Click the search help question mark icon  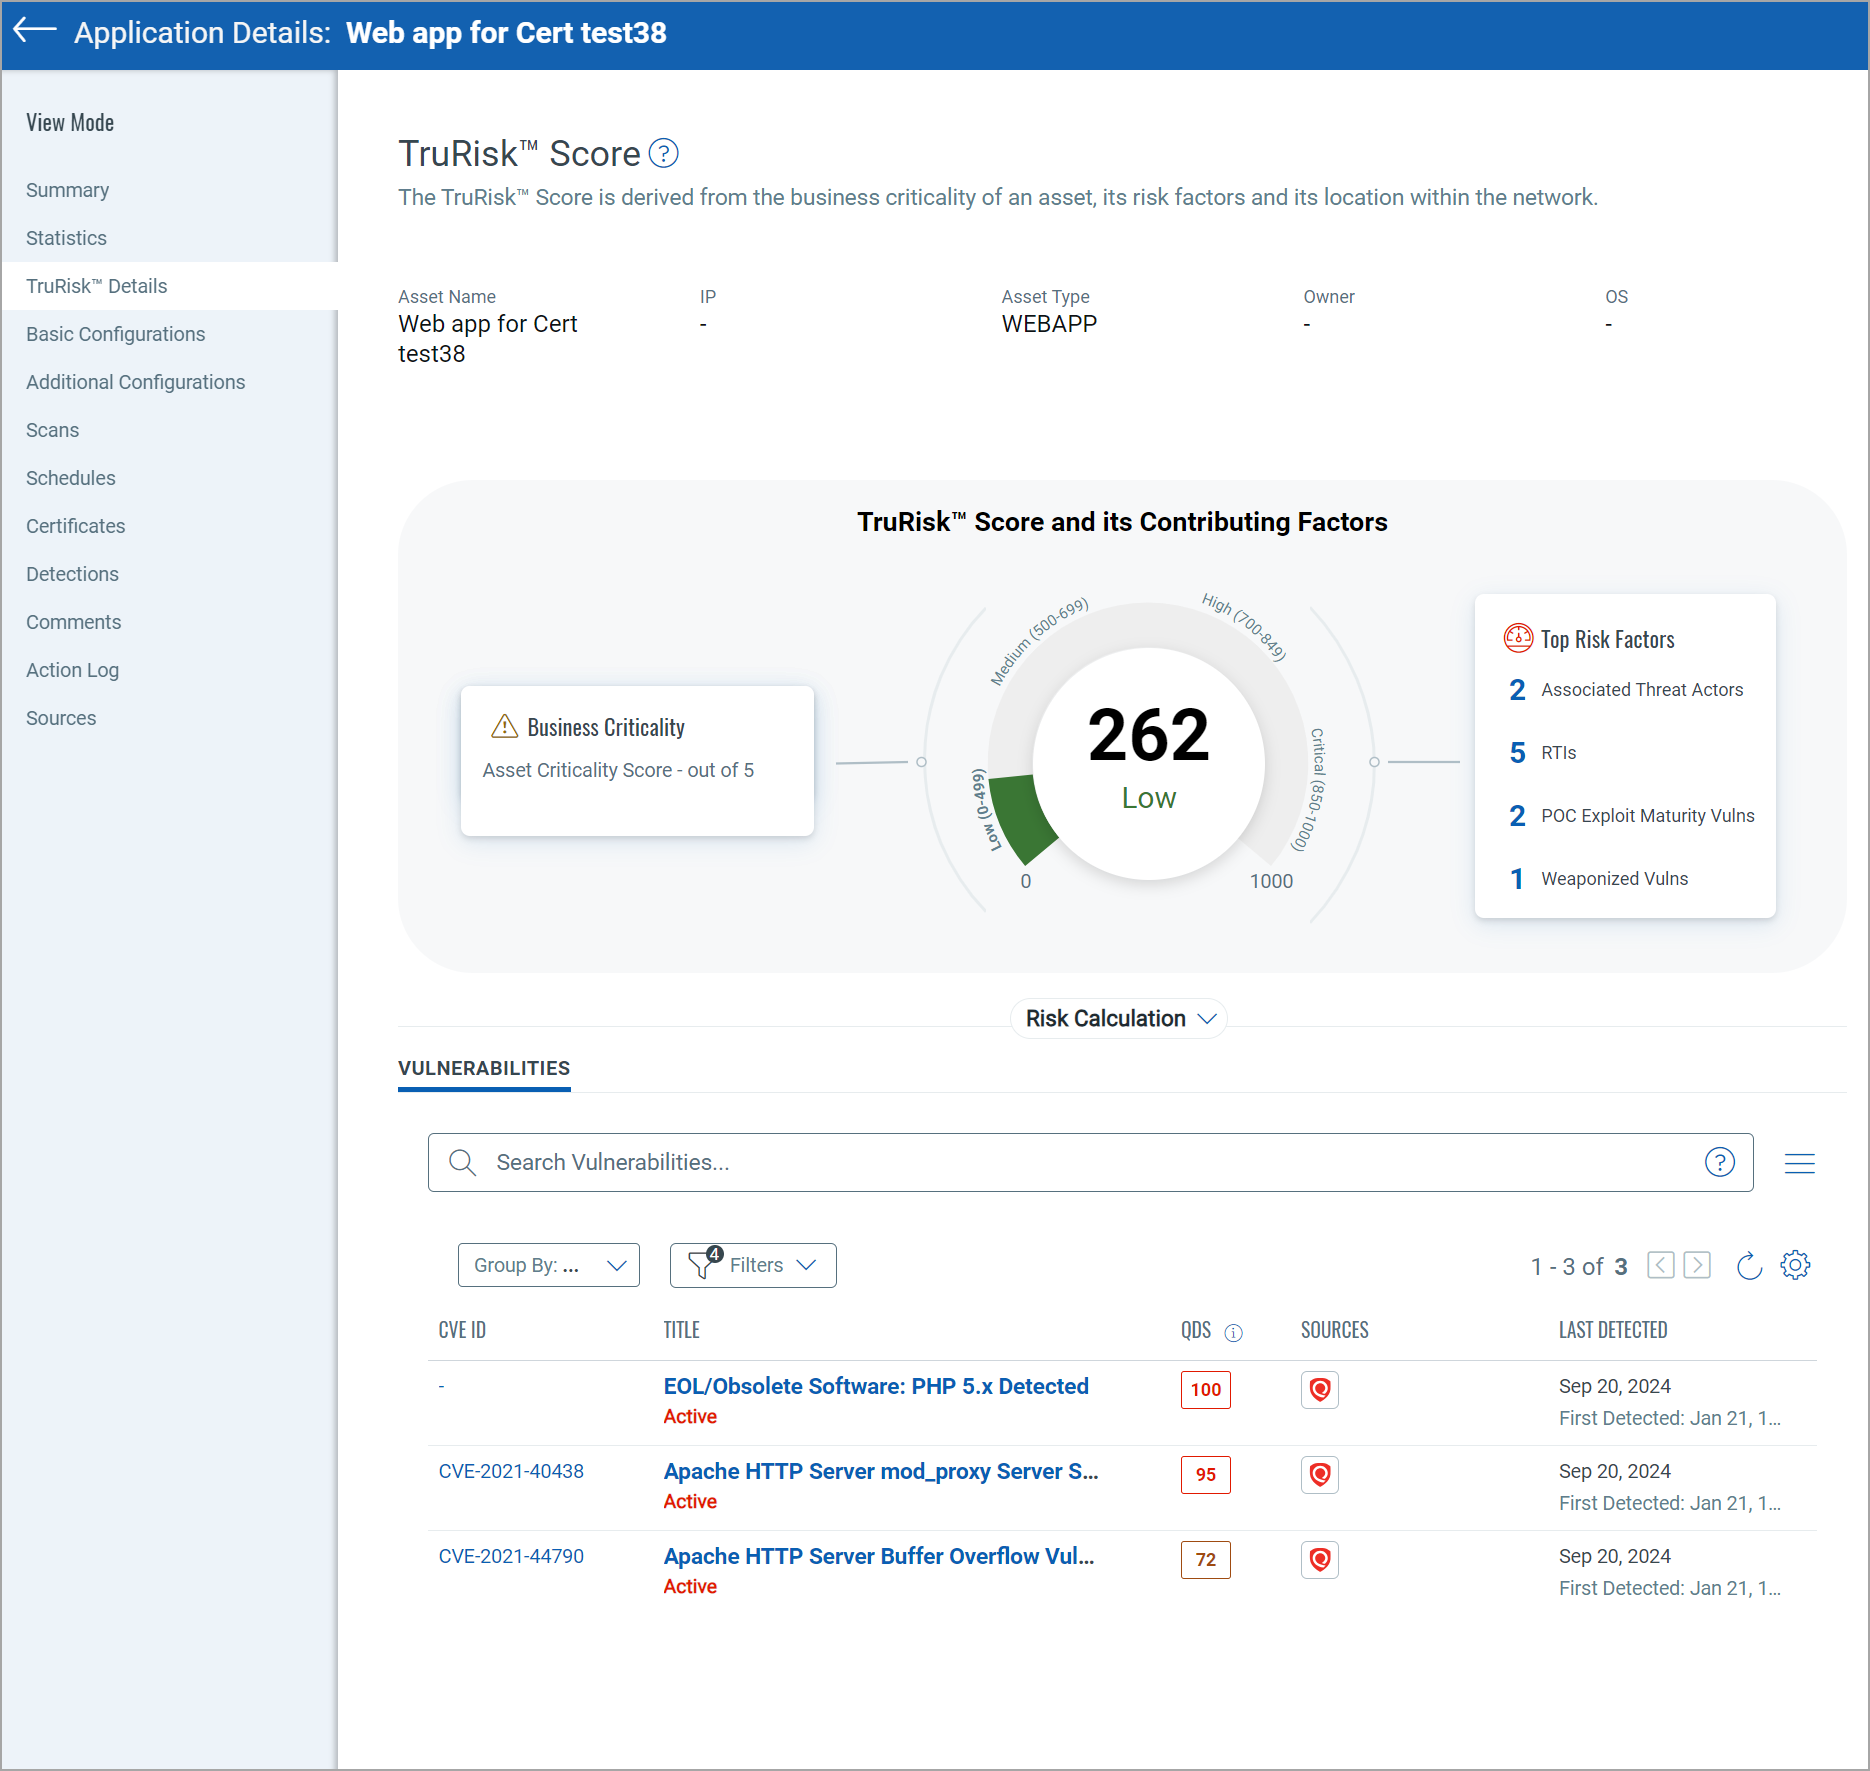[1719, 1162]
